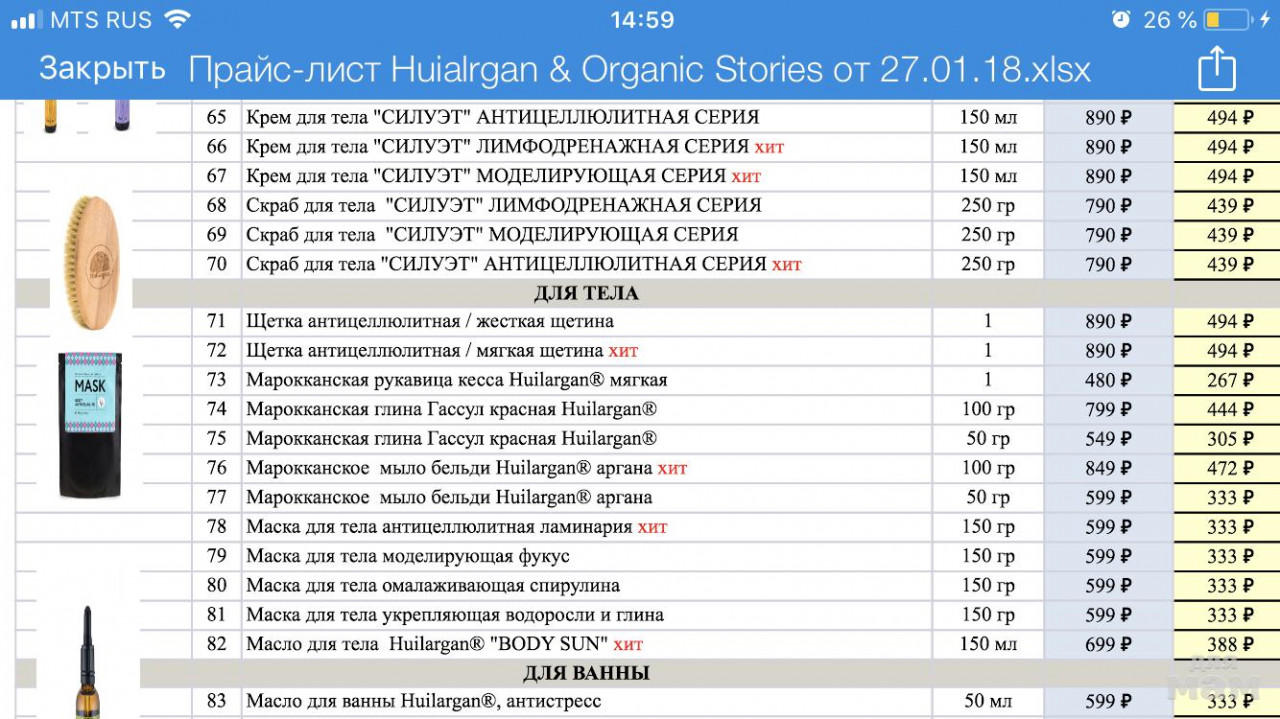Tap the Wi-Fi icon in status bar
Screen dimensions: 1280x719
click(x=177, y=20)
